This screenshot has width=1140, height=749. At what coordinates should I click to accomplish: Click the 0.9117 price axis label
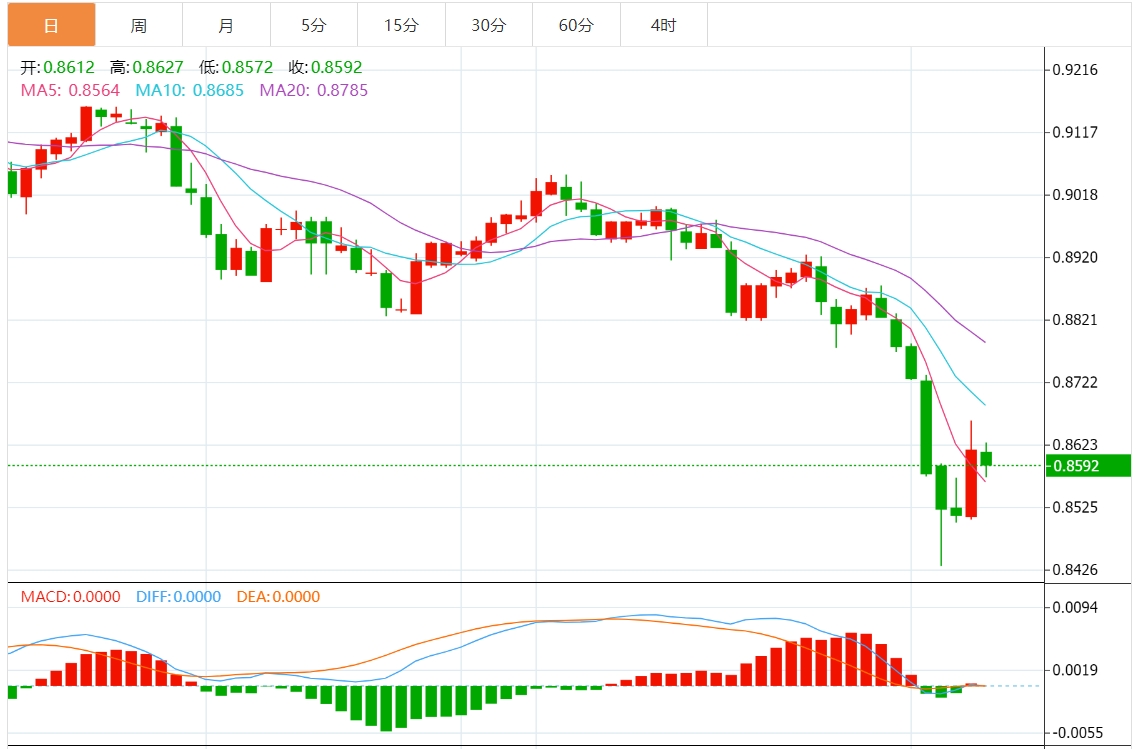point(1075,132)
